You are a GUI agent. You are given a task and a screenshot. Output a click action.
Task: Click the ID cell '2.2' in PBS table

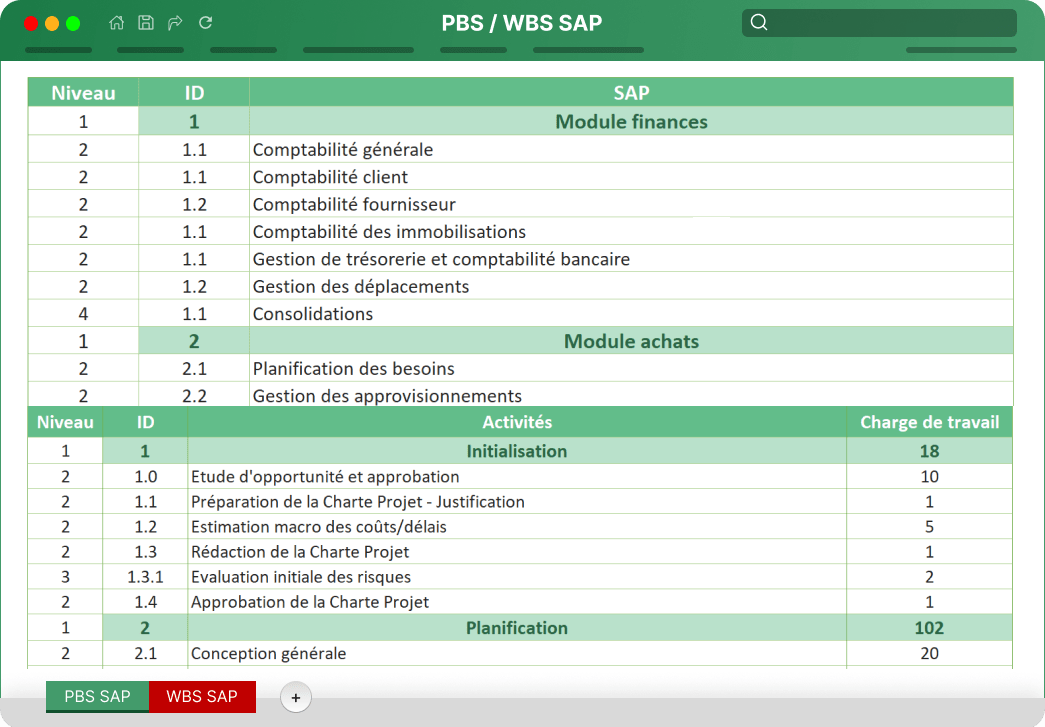point(194,395)
